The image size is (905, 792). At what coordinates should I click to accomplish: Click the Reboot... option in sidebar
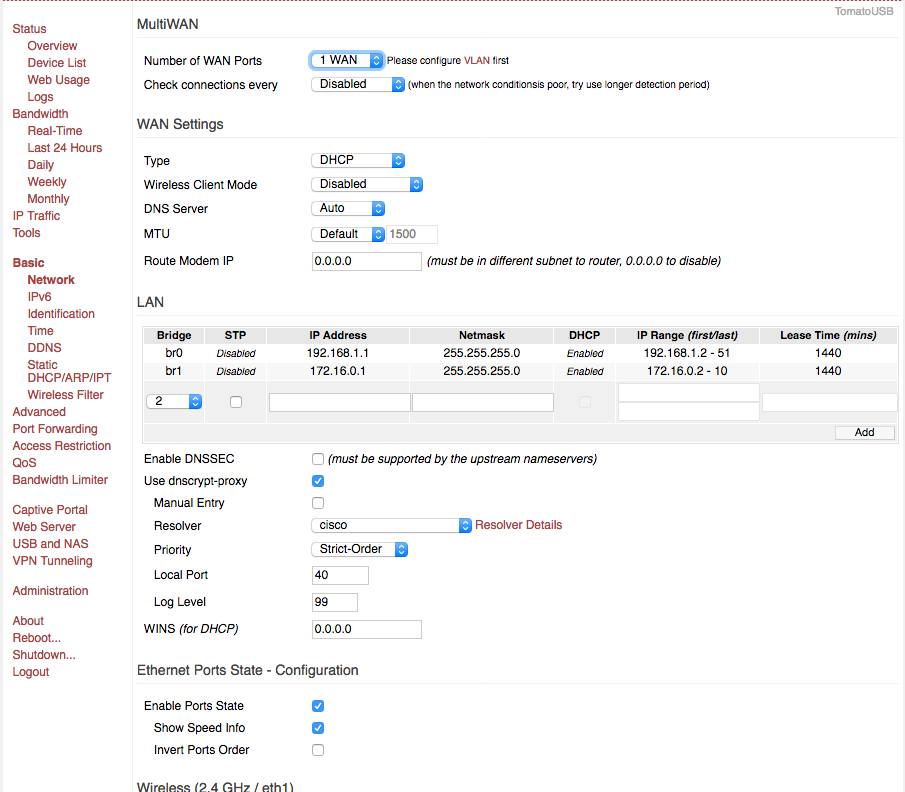pos(37,637)
